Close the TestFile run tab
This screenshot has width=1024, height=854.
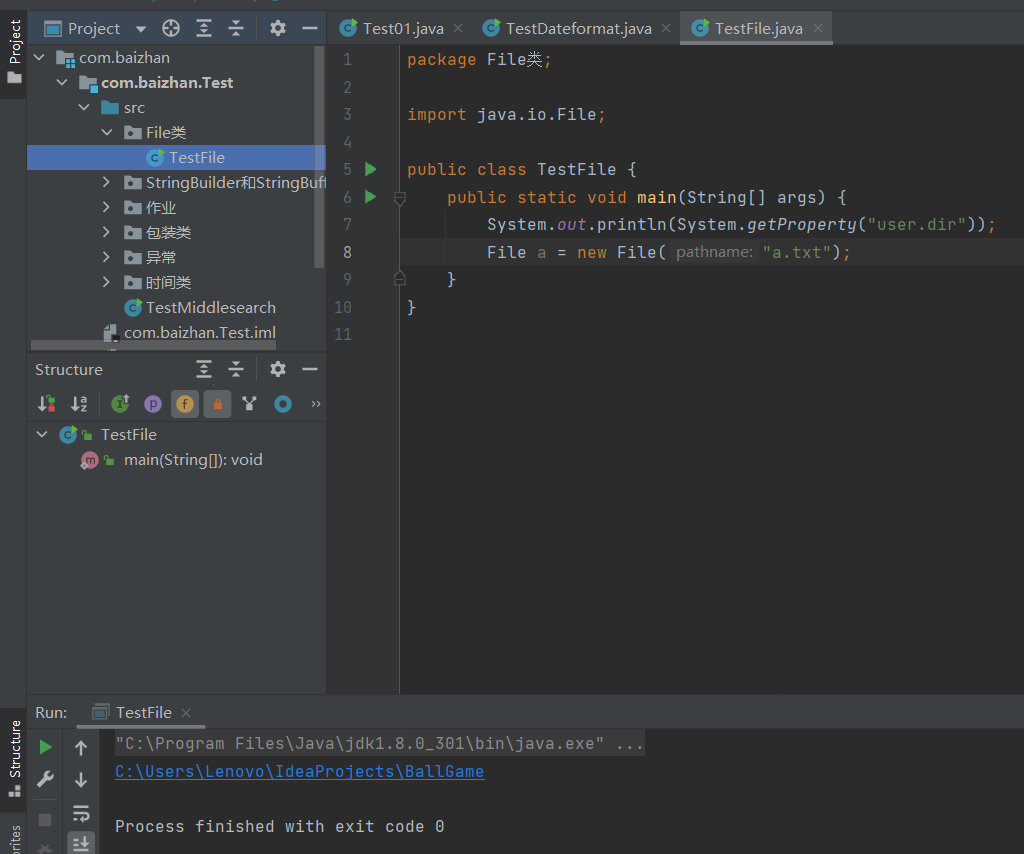coord(186,713)
